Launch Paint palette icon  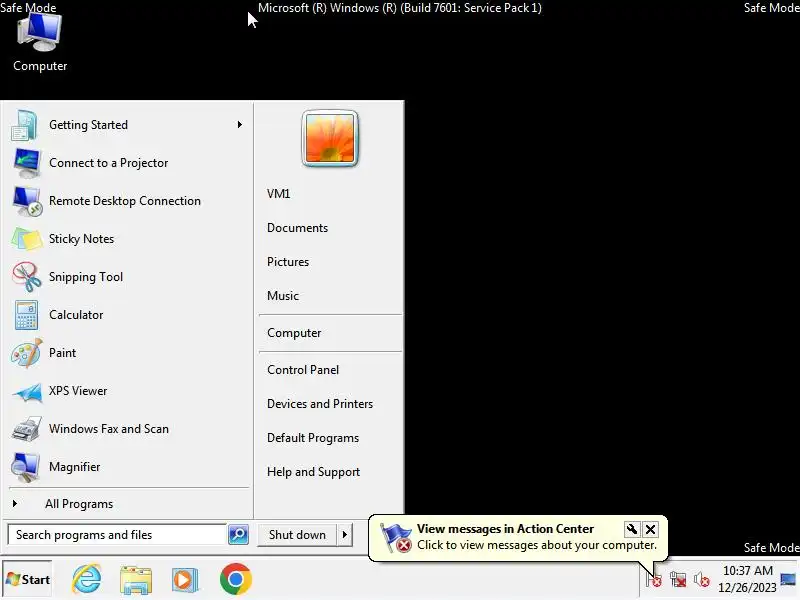[x=26, y=353]
